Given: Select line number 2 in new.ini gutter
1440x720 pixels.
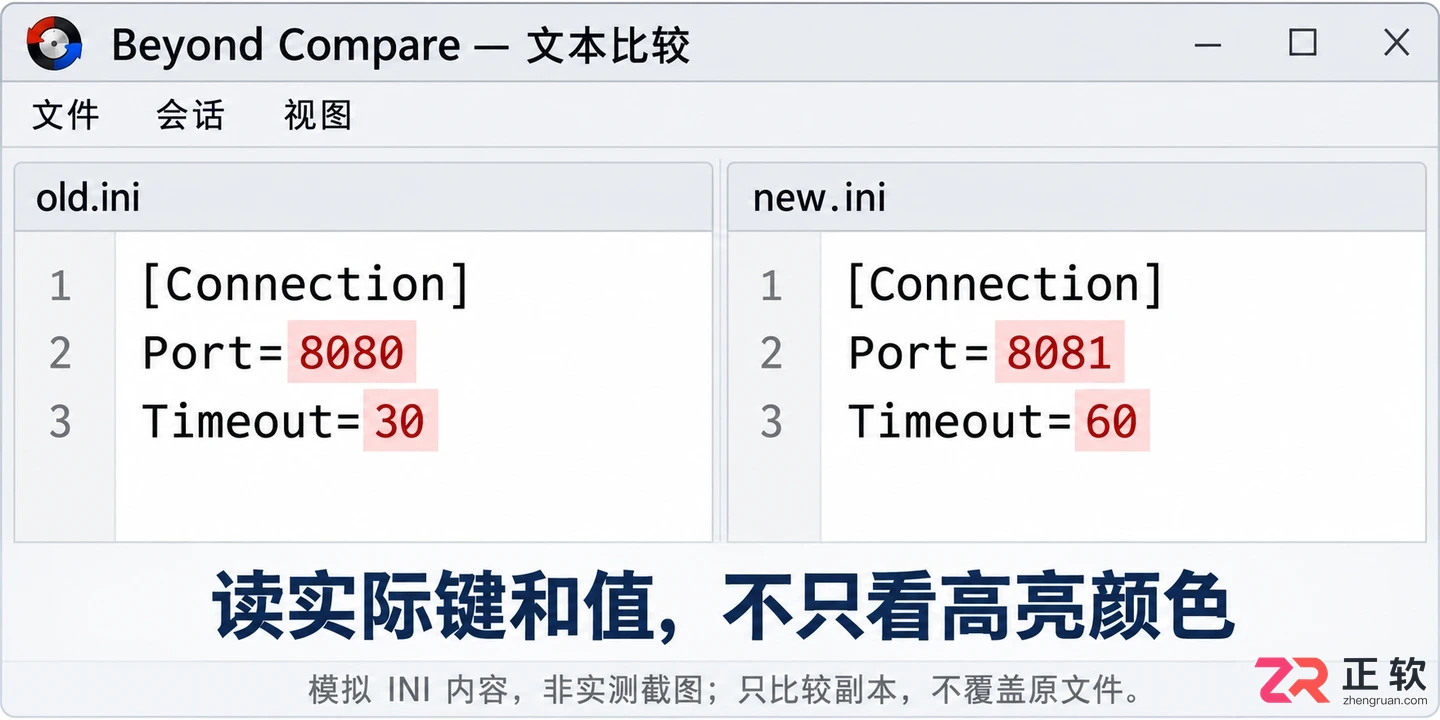Looking at the screenshot, I should [771, 354].
